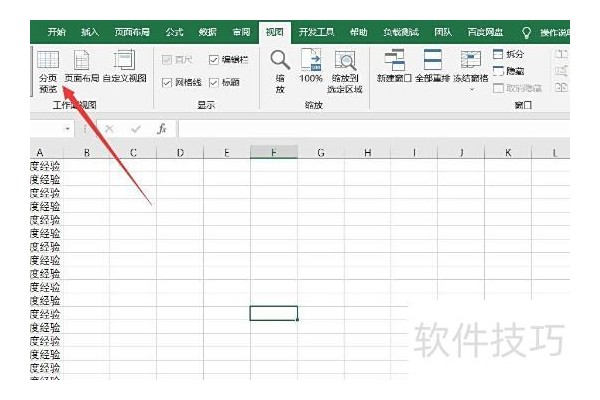Click Arrange All (全部重排)
This screenshot has width=600, height=400.
pos(432,66)
